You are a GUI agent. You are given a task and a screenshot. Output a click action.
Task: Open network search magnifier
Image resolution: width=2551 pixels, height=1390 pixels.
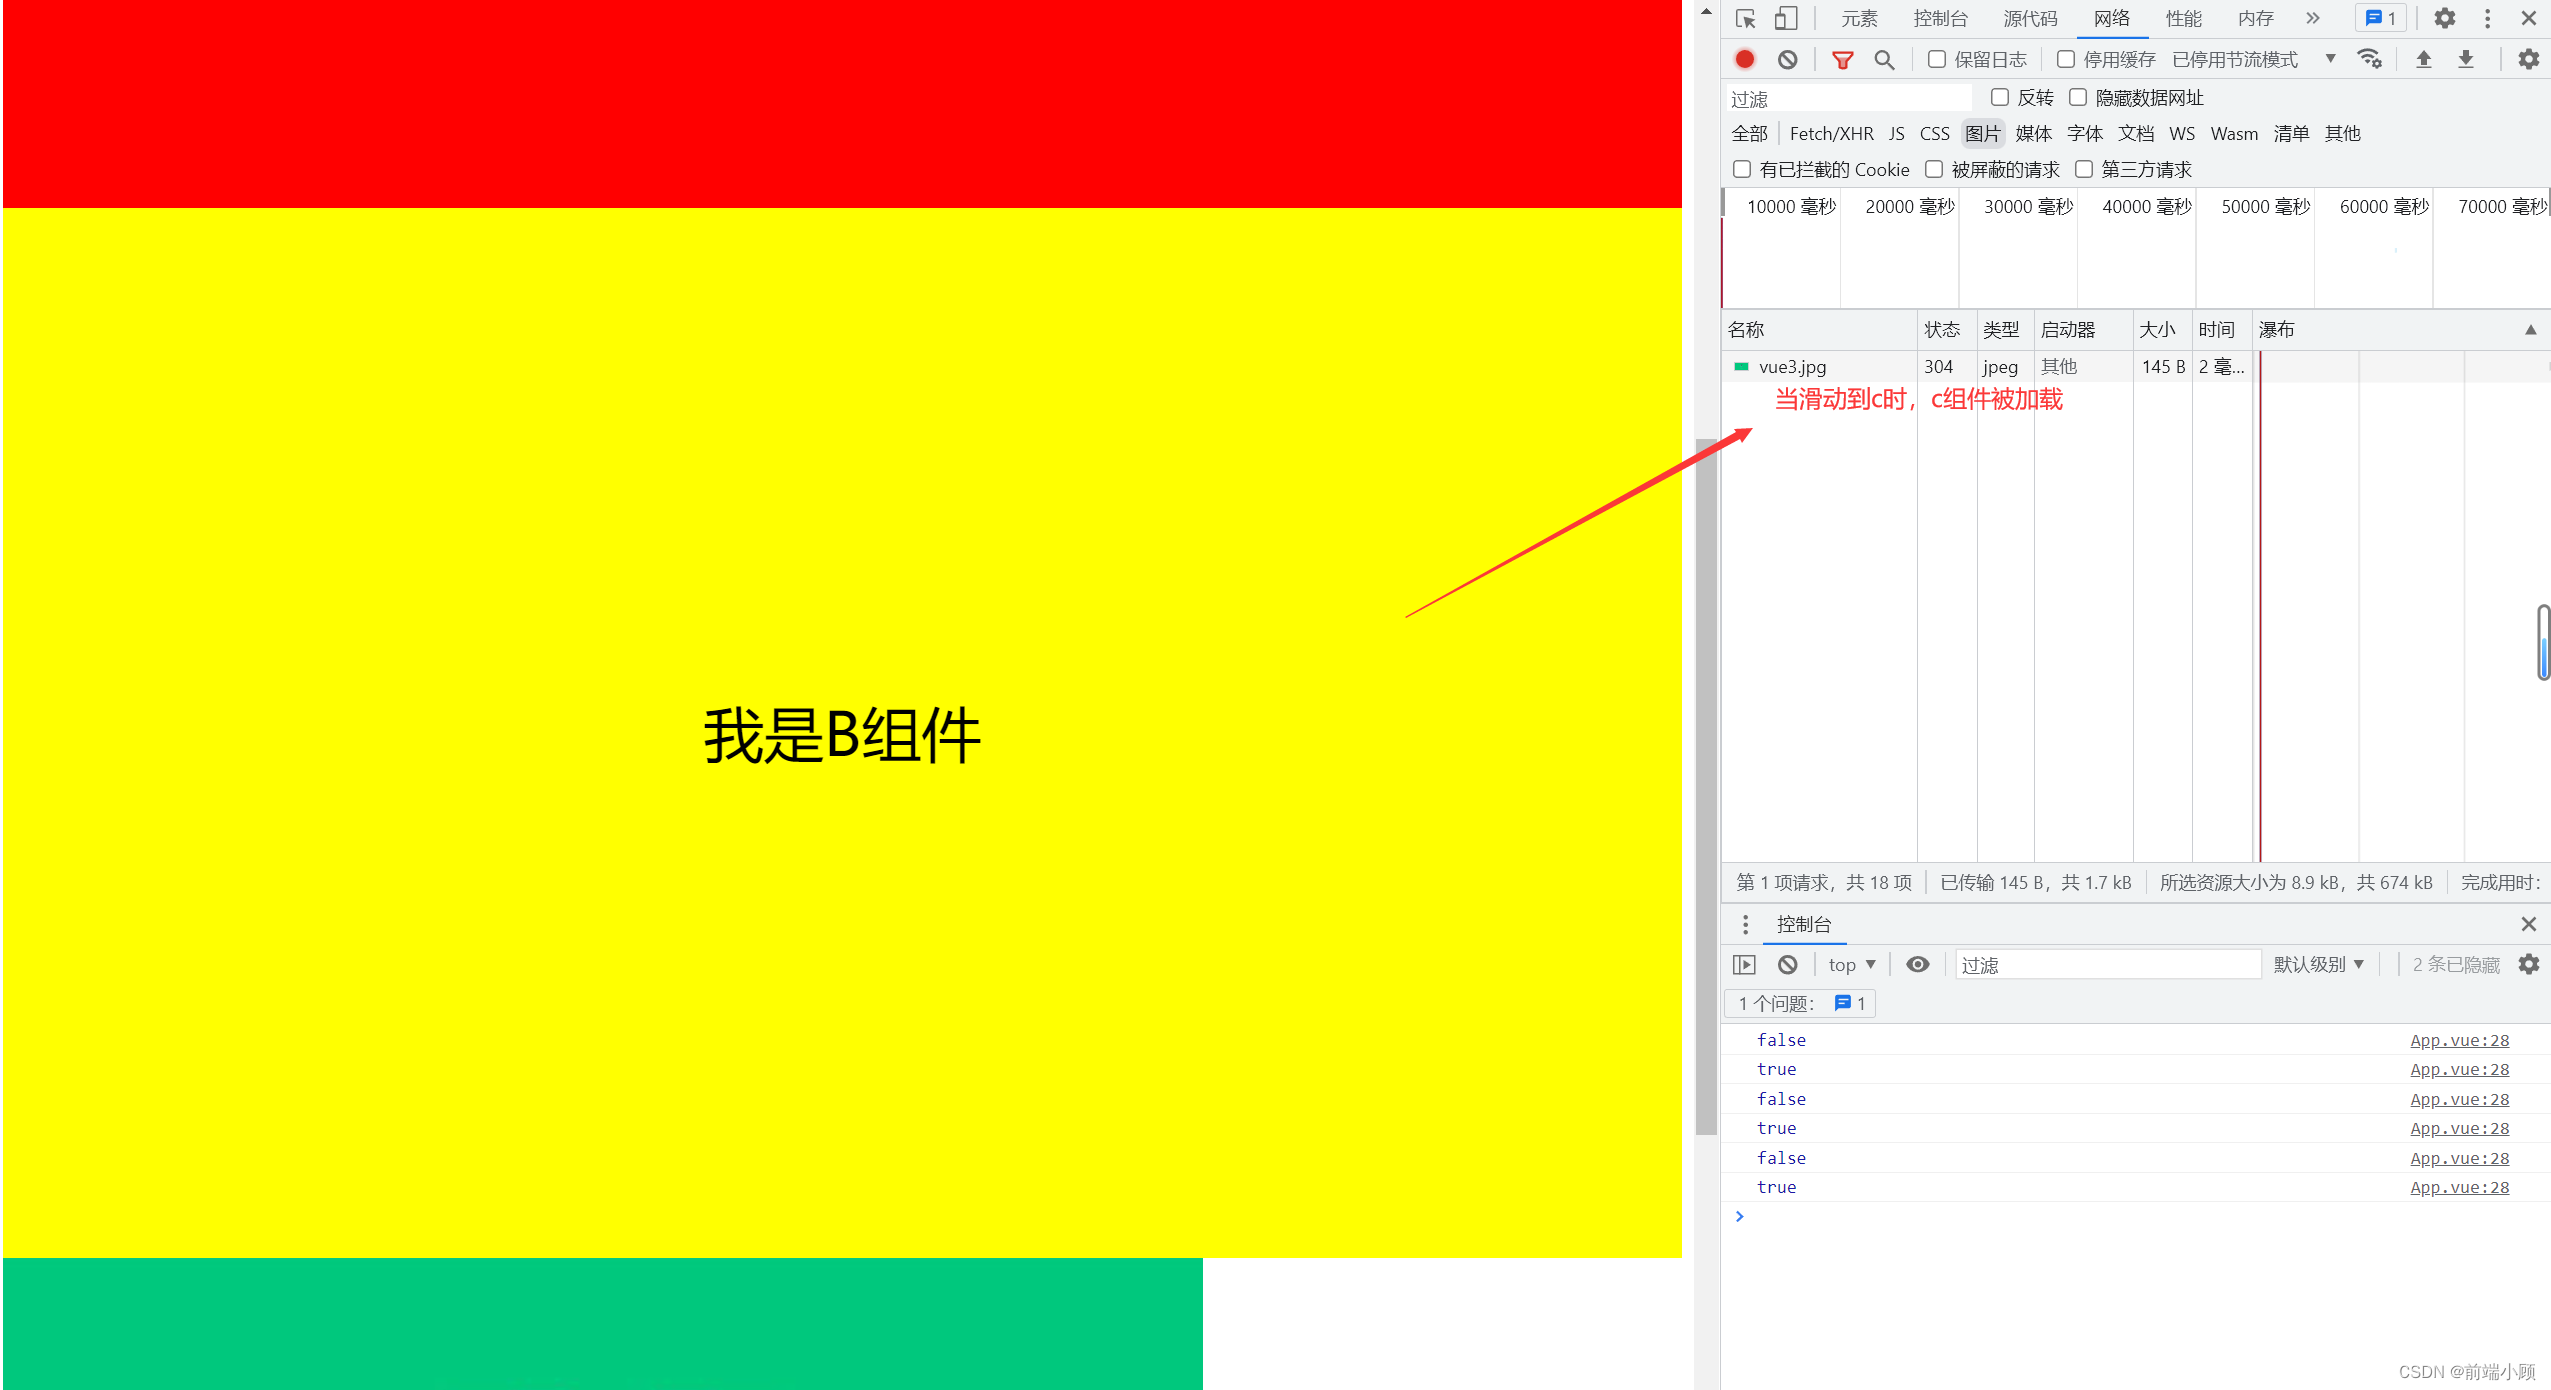pos(1884,60)
